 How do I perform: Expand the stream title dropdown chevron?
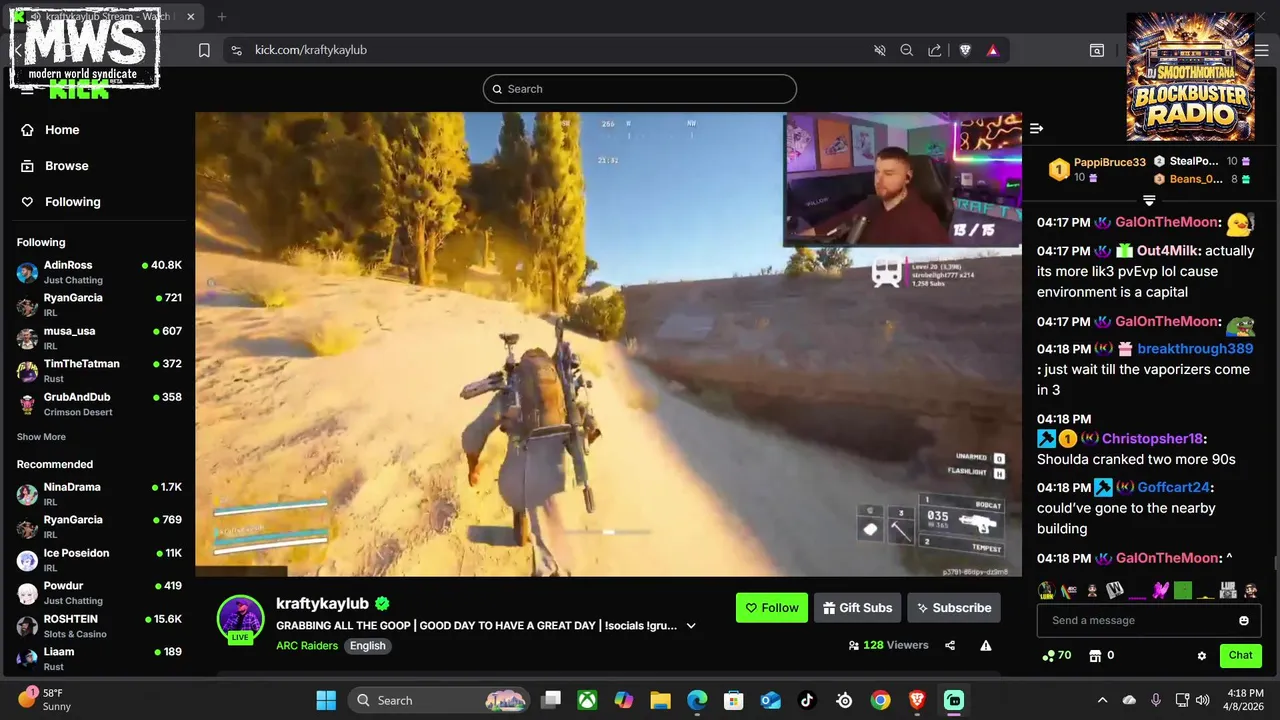[x=691, y=626]
